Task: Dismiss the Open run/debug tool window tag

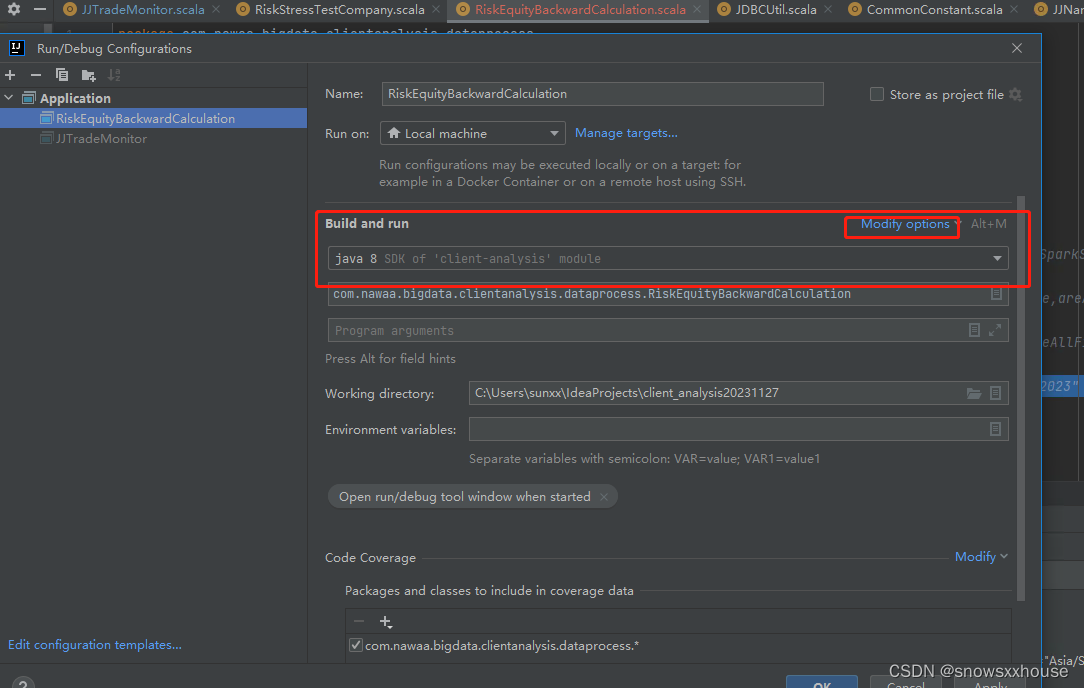Action: coord(604,495)
